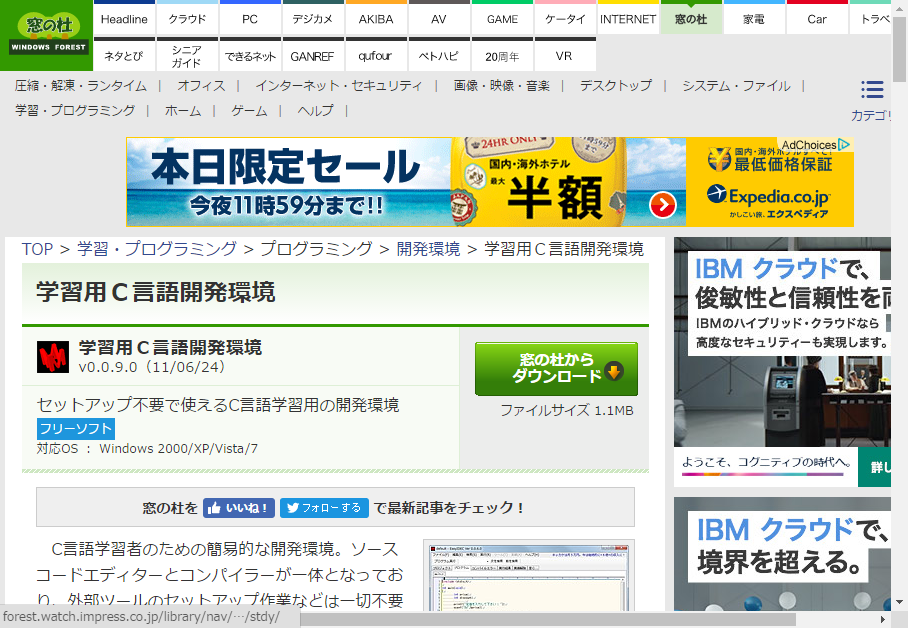The width and height of the screenshot is (908, 628).
Task: Open the GAME tab
Action: (x=502, y=19)
